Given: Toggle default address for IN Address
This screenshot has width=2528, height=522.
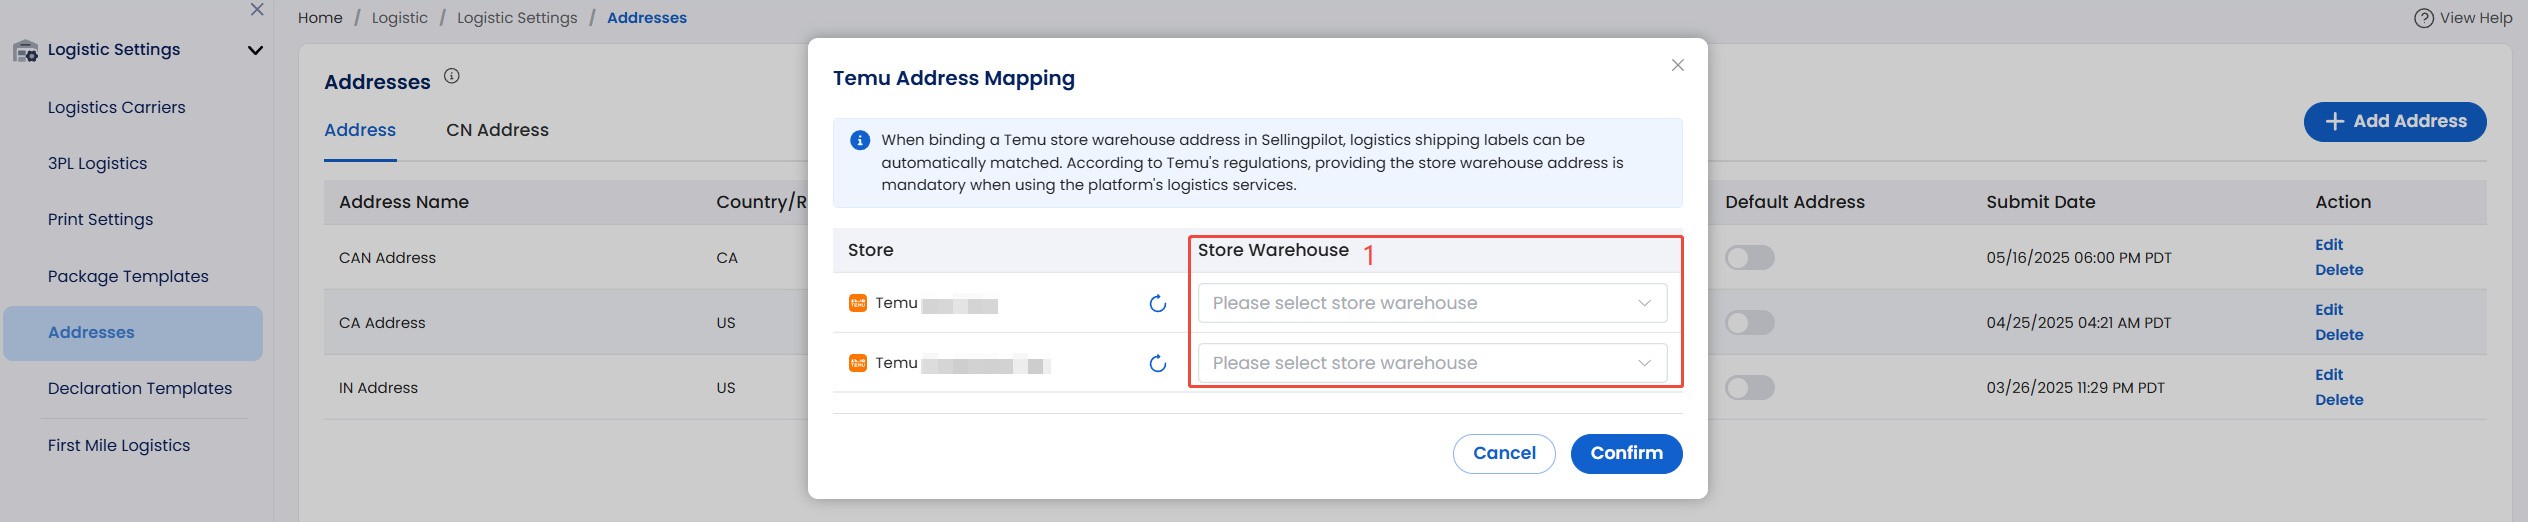Looking at the screenshot, I should [1750, 388].
